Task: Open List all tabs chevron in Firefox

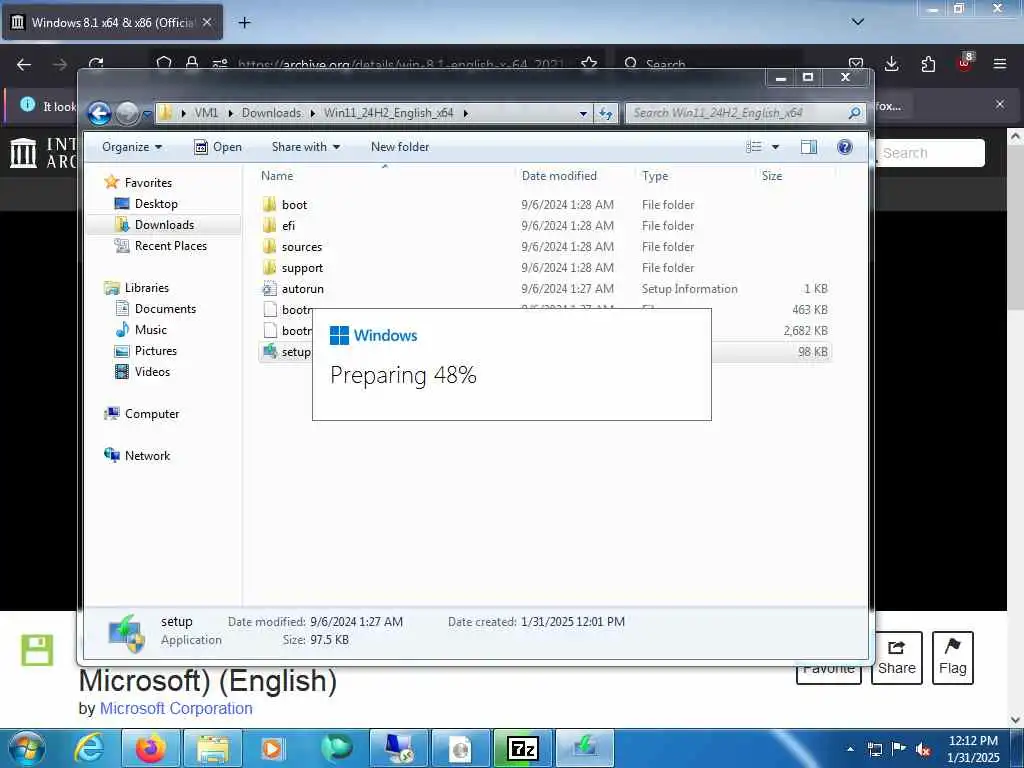Action: click(857, 22)
